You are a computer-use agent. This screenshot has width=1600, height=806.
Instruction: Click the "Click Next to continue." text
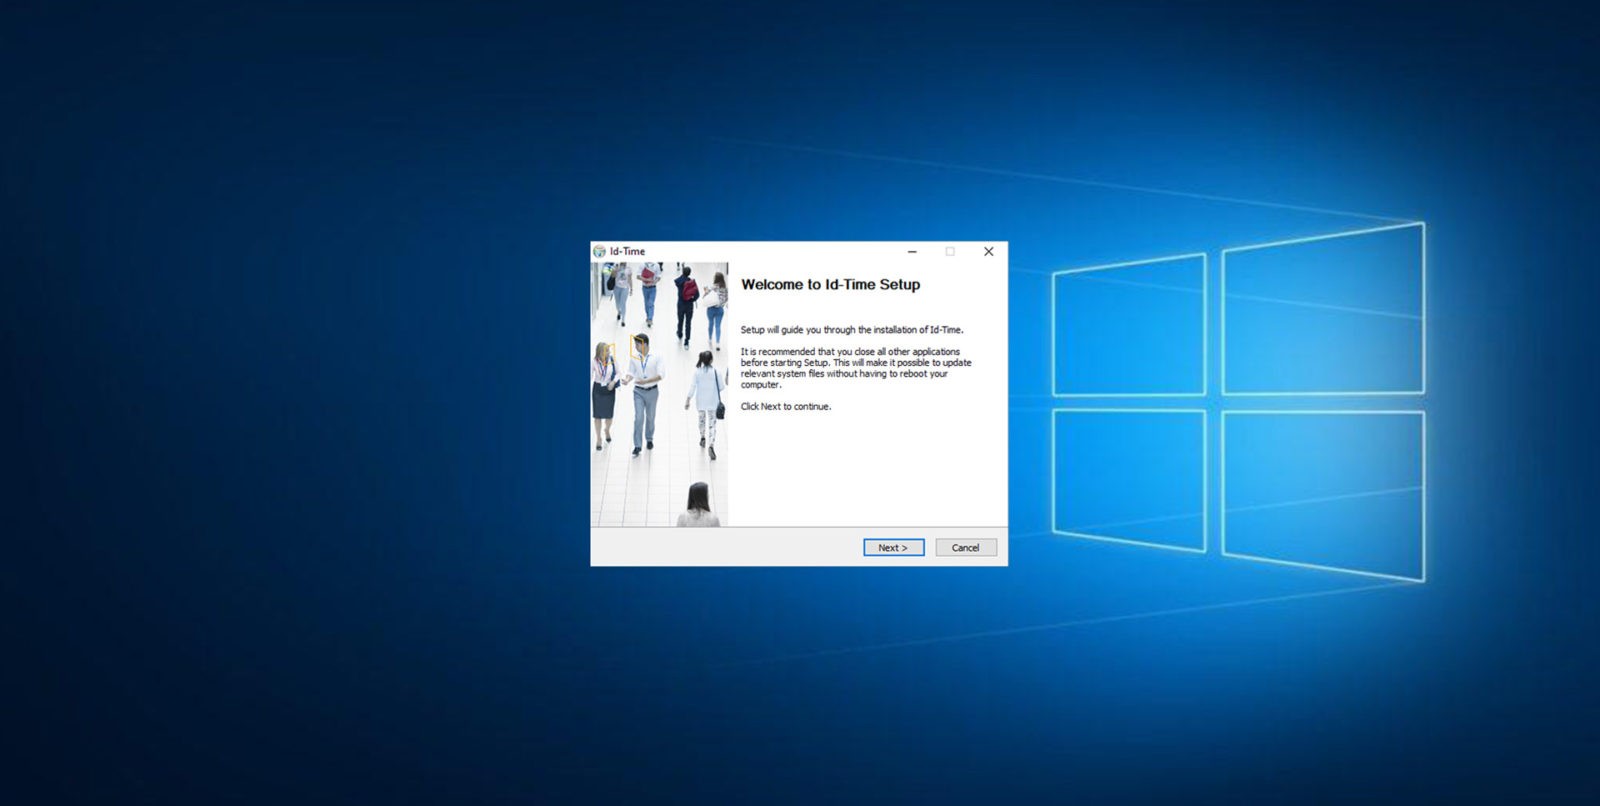tap(785, 407)
